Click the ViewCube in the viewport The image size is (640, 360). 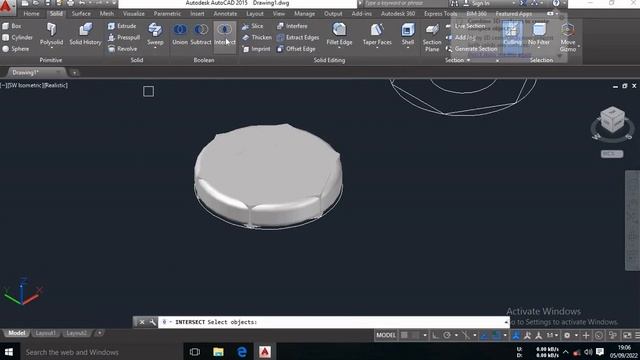point(612,120)
